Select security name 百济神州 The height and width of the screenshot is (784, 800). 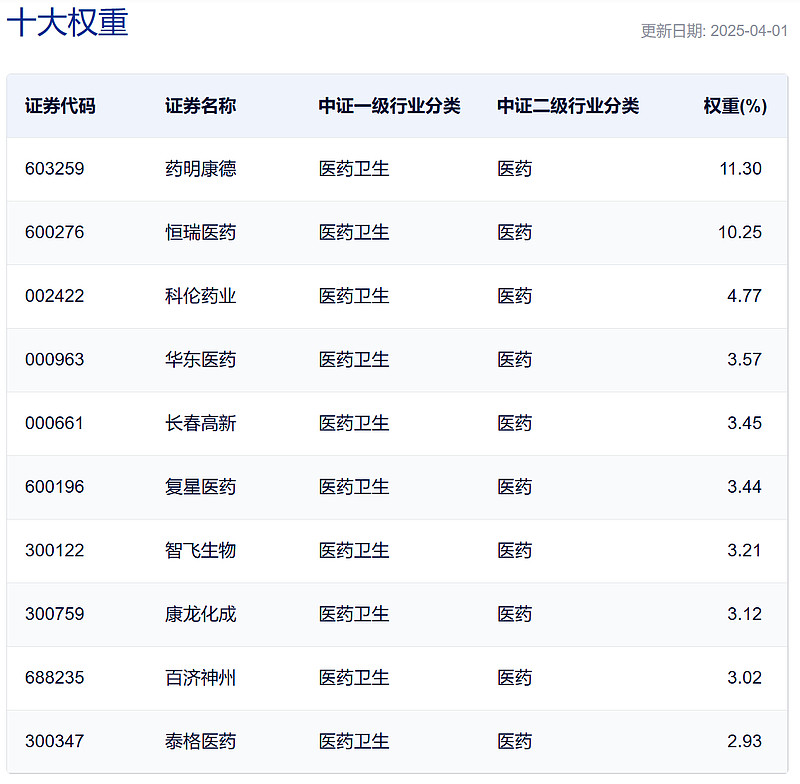pos(201,678)
